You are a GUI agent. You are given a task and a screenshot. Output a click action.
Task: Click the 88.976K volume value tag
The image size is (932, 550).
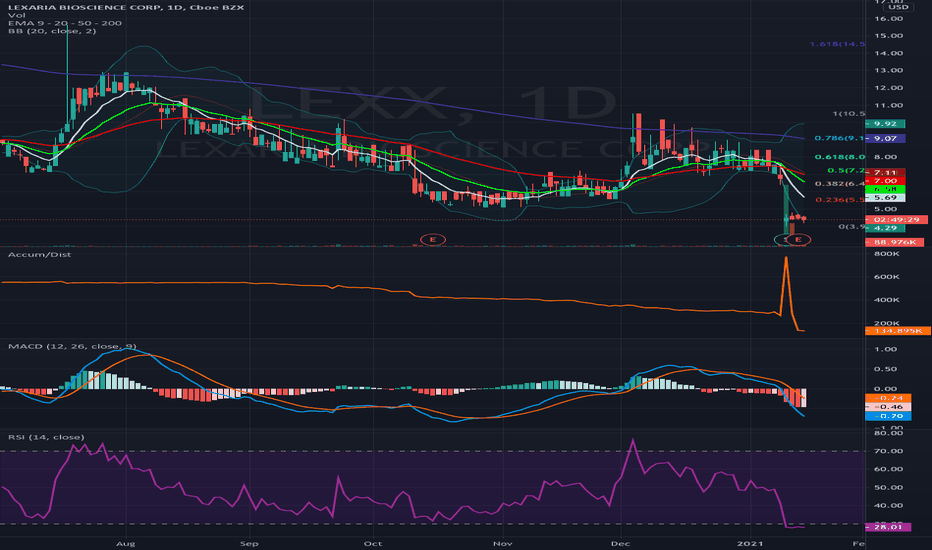[895, 242]
